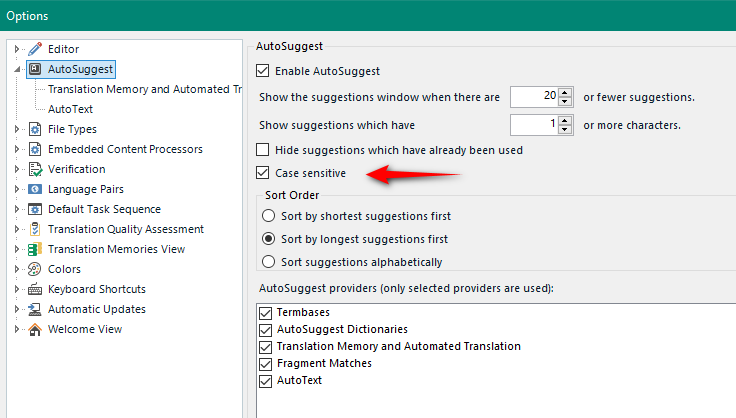Collapse the AutoSuggest tree node
The height and width of the screenshot is (418, 736).
coord(17,69)
